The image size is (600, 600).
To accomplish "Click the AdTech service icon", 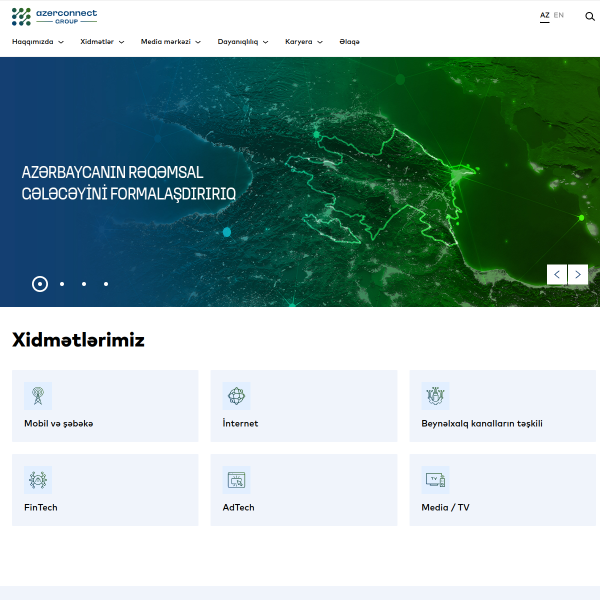I will (x=236, y=479).
